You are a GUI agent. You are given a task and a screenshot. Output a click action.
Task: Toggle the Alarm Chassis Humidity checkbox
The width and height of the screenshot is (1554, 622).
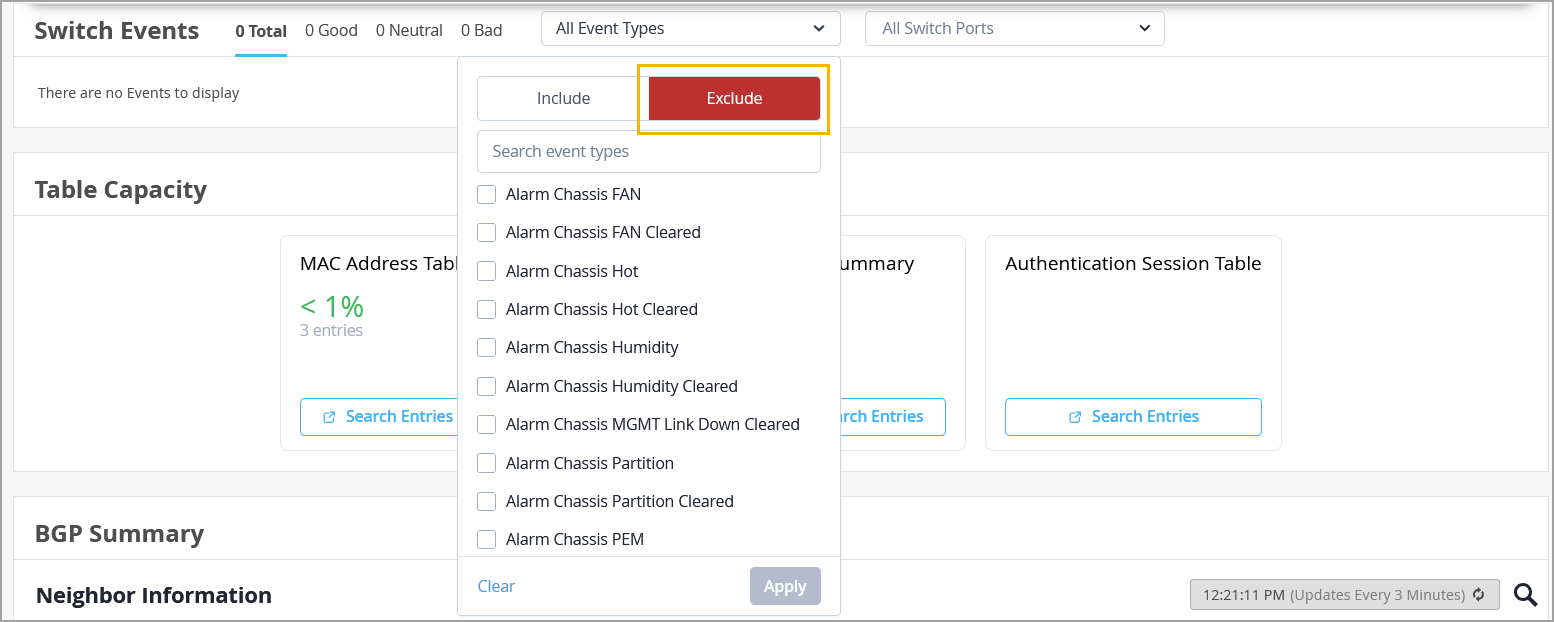487,347
